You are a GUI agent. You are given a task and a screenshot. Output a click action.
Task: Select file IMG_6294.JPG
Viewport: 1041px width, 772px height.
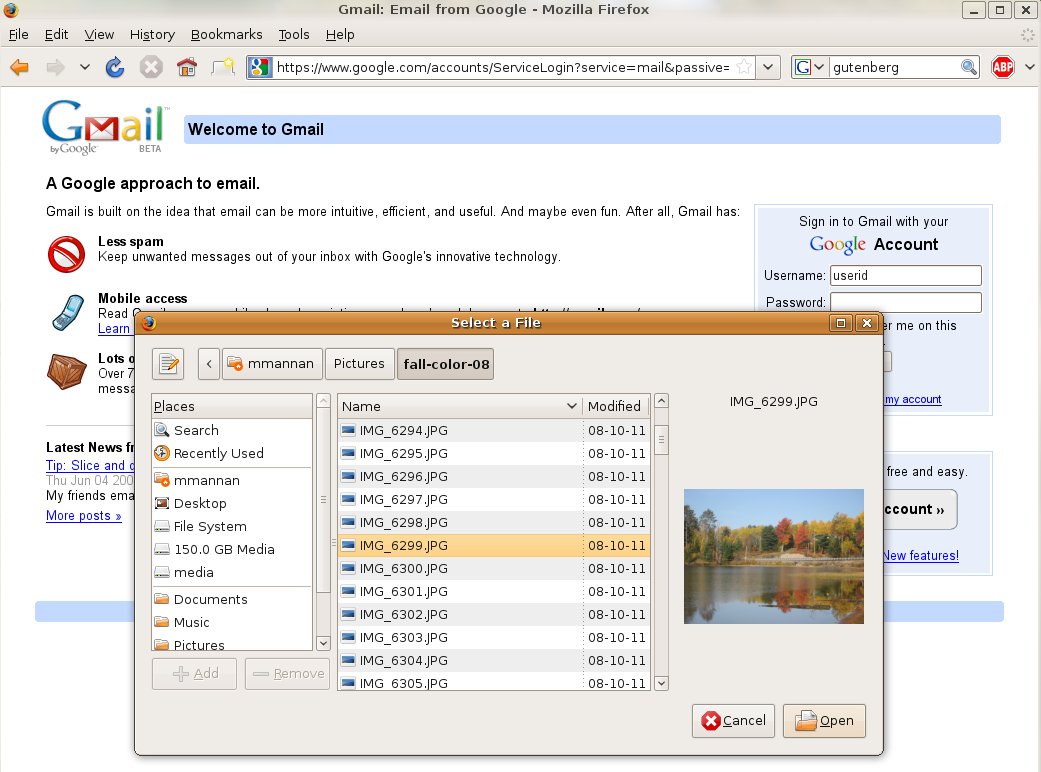click(493, 430)
